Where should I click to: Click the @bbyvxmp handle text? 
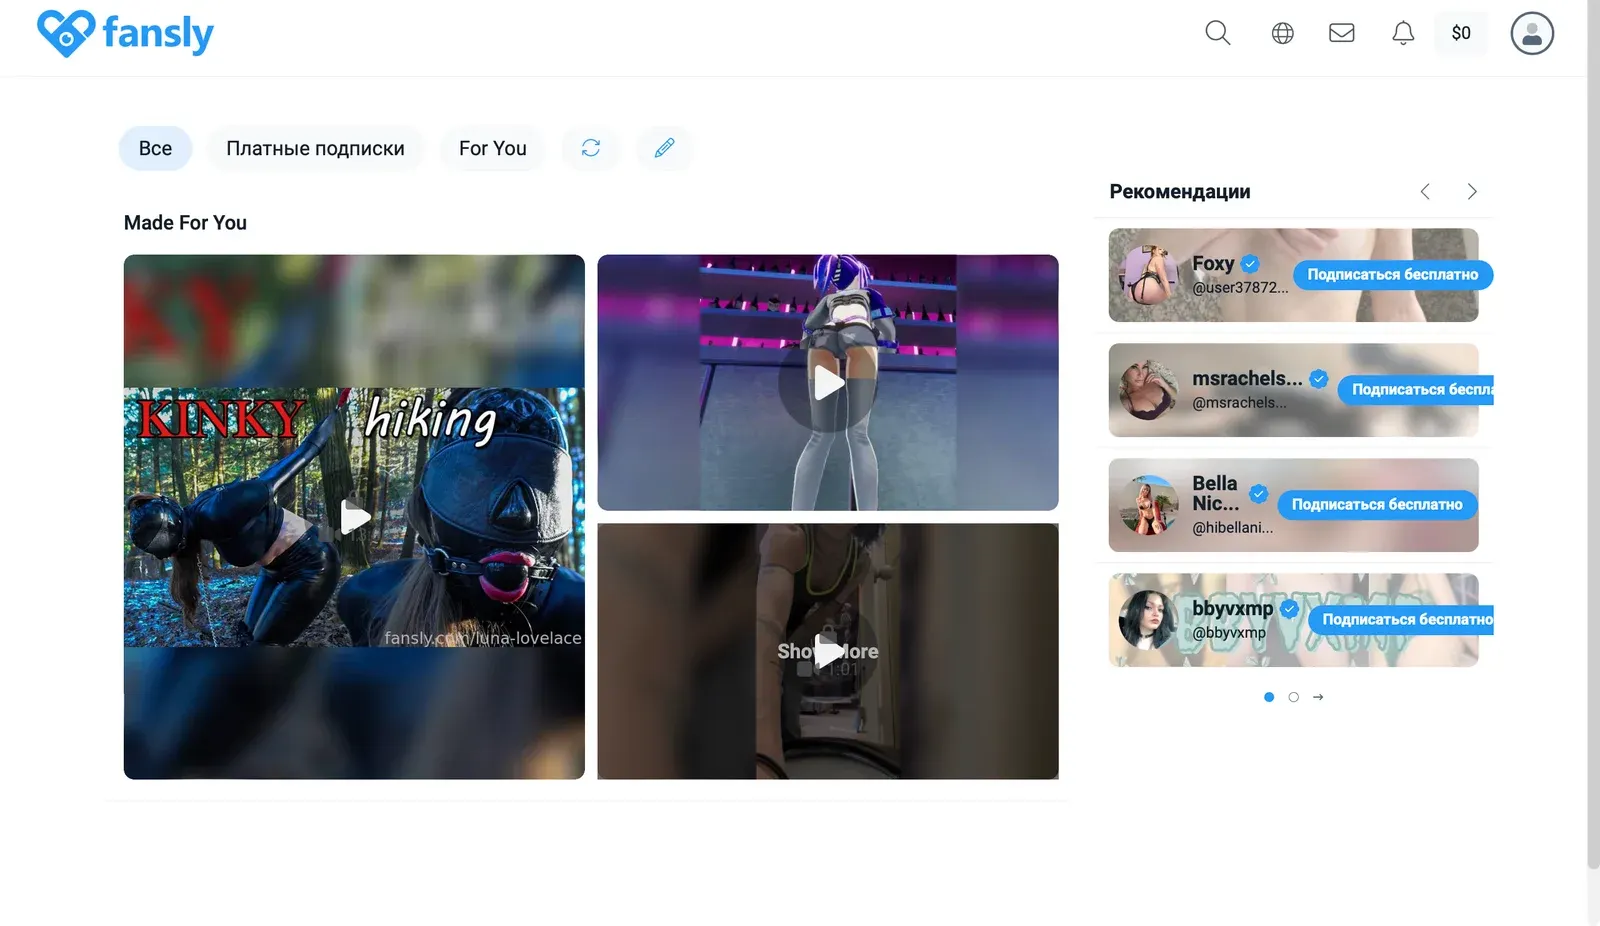coord(1229,633)
